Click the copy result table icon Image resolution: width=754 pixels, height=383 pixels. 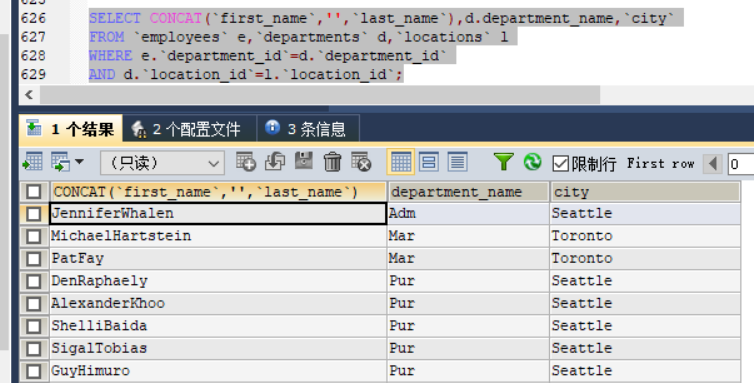[x=61, y=162]
